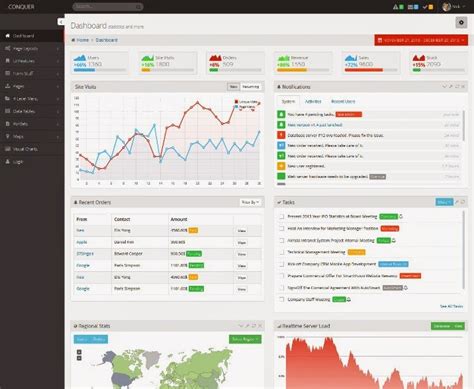This screenshot has width=474, height=389.
Task: Open the user account dropdown arrow
Action: click(463, 7)
